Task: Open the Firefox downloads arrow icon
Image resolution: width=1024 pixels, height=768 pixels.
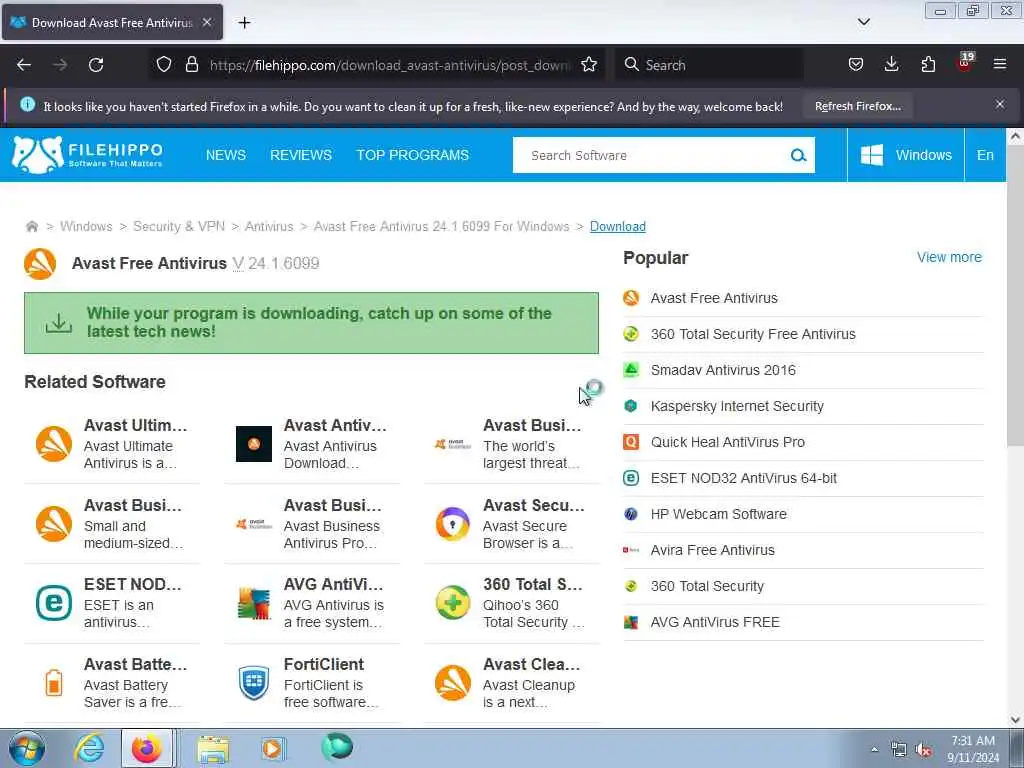Action: click(891, 65)
